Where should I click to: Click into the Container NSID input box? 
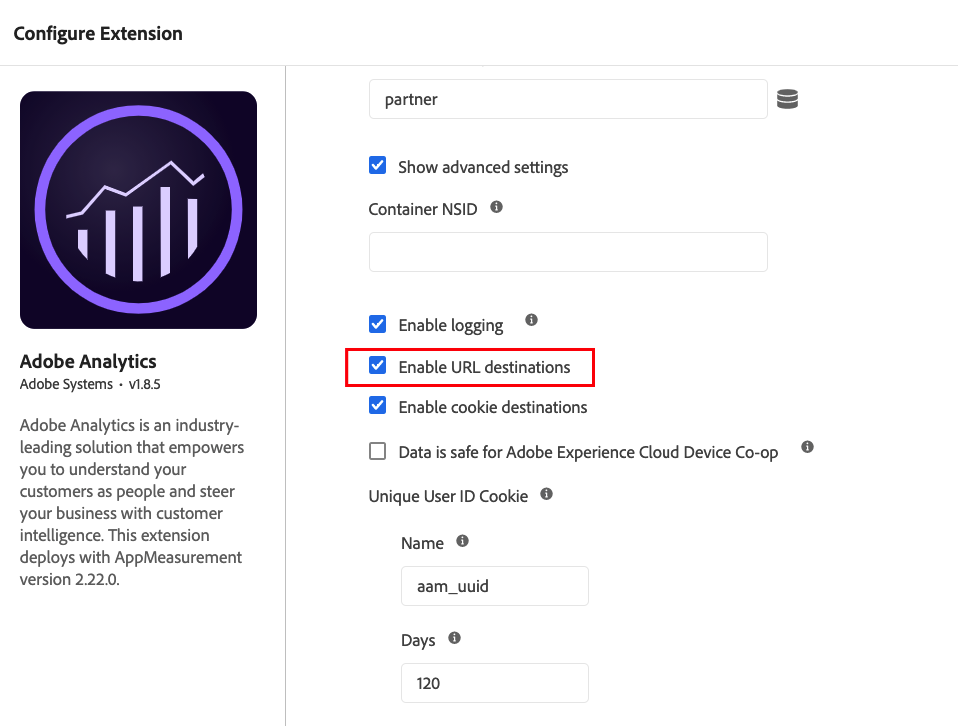(567, 252)
